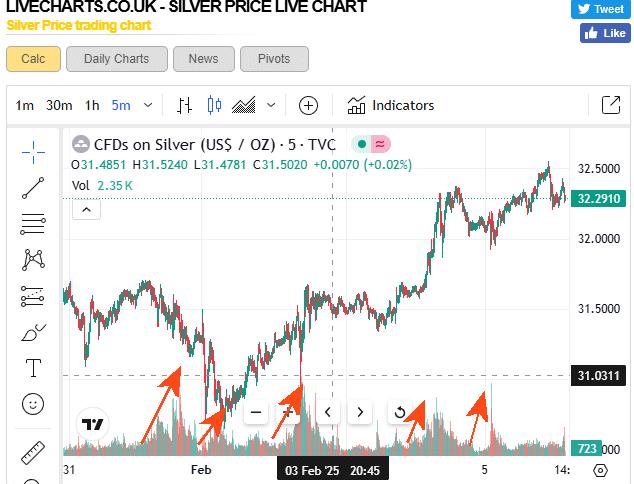Click the Facebook Like button
The width and height of the screenshot is (634, 484).
coord(604,33)
